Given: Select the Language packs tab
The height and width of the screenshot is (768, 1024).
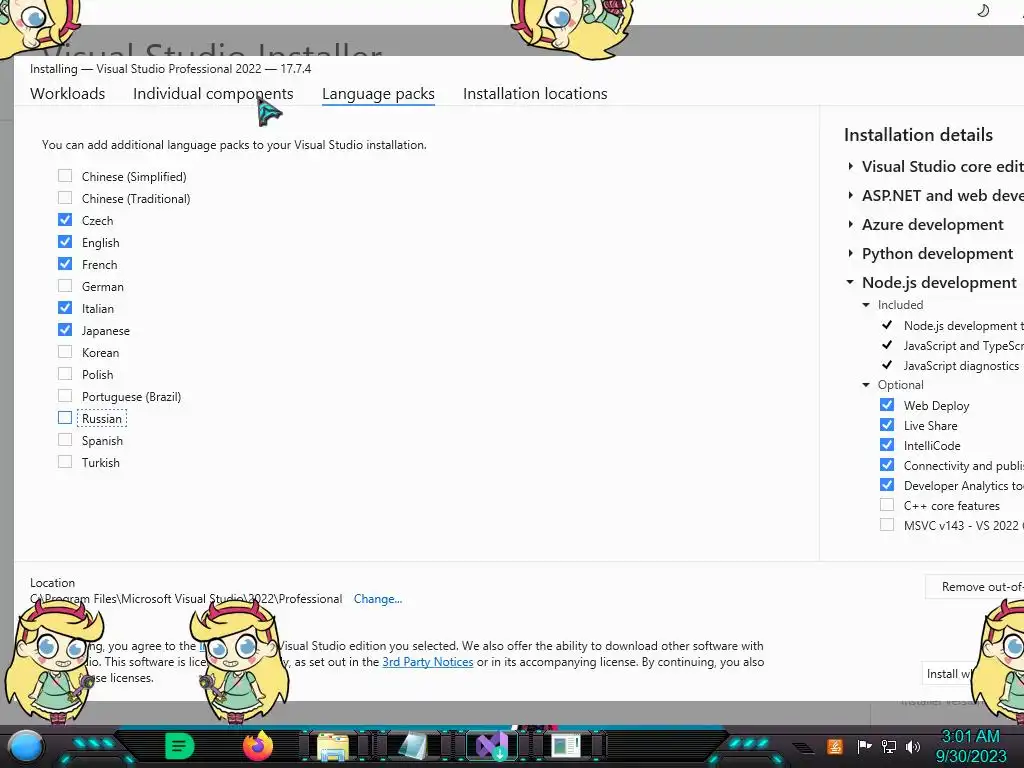Looking at the screenshot, I should pyautogui.click(x=378, y=94).
